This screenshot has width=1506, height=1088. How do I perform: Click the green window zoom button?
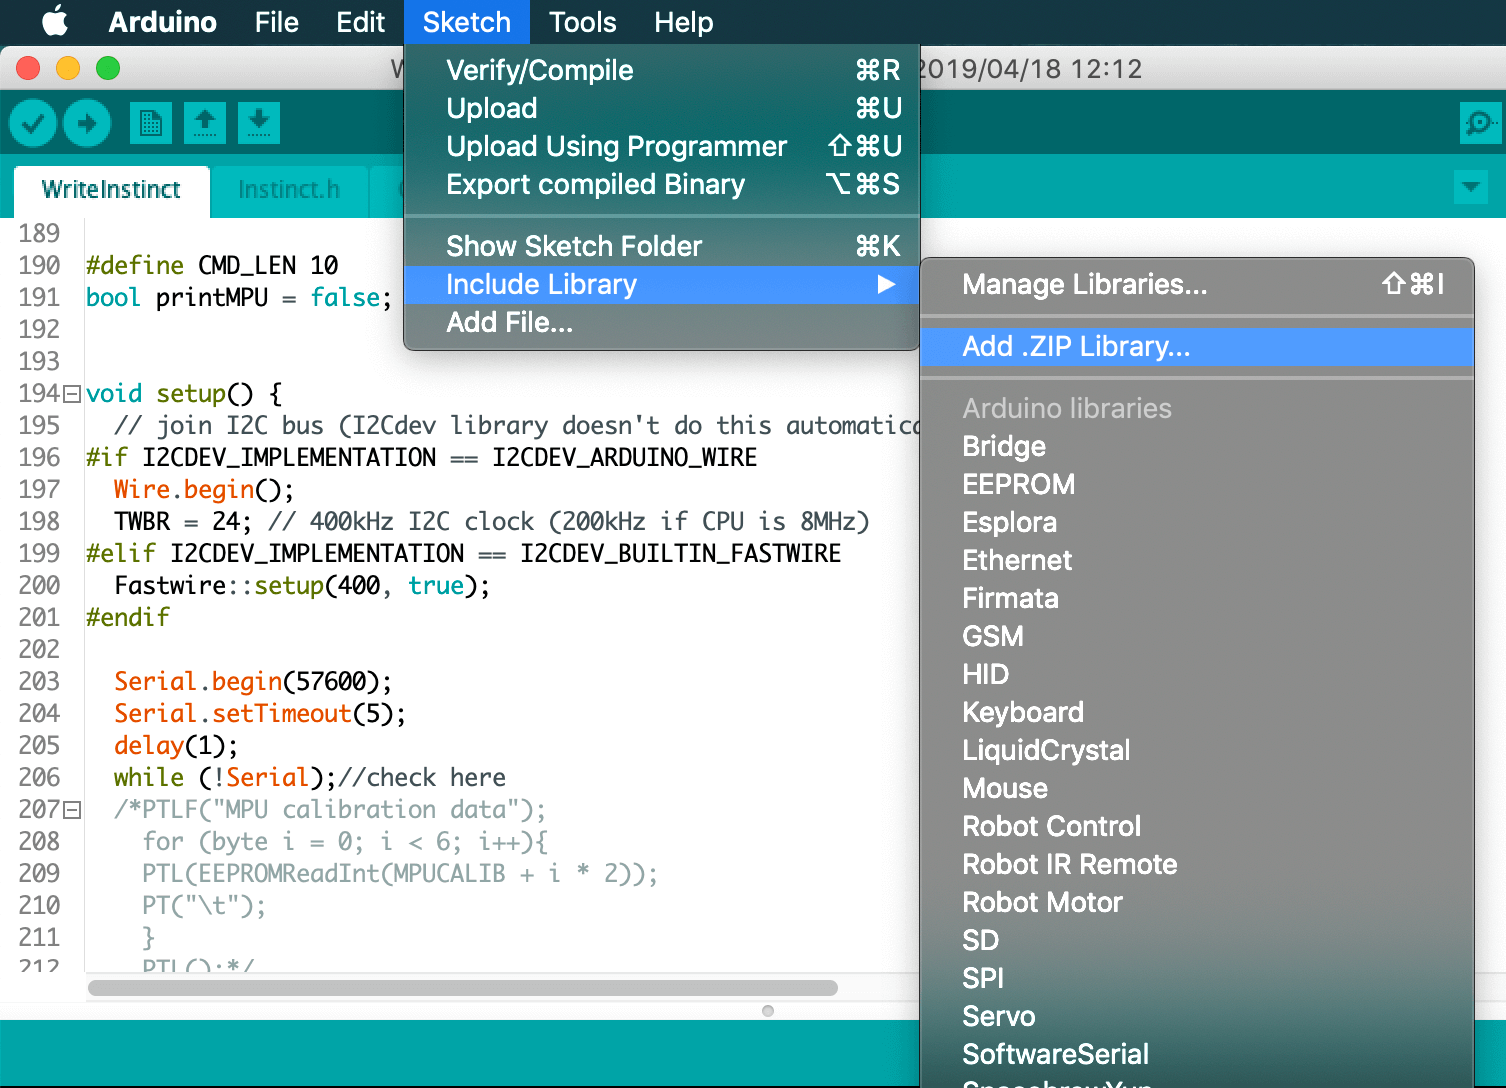click(x=108, y=68)
